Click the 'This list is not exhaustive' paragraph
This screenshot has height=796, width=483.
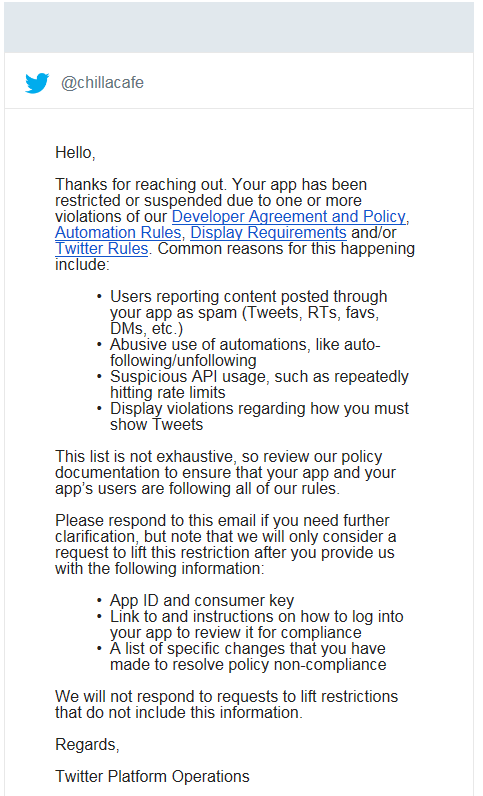225,472
